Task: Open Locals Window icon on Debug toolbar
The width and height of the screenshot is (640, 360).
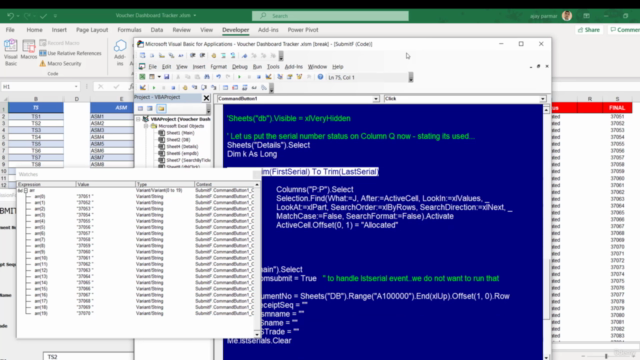Action: click(x=225, y=87)
